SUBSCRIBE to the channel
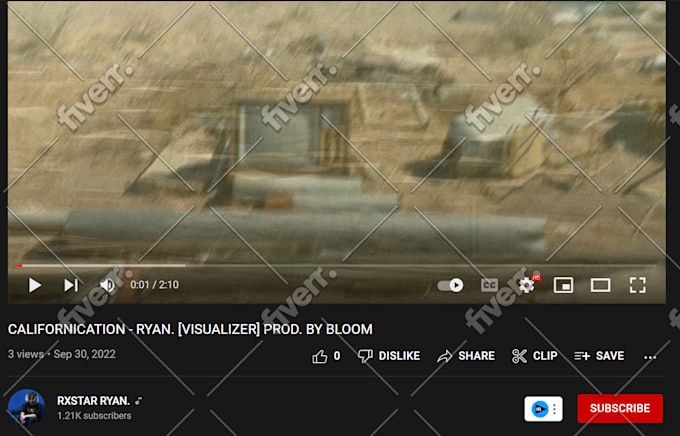The height and width of the screenshot is (436, 680). click(620, 408)
